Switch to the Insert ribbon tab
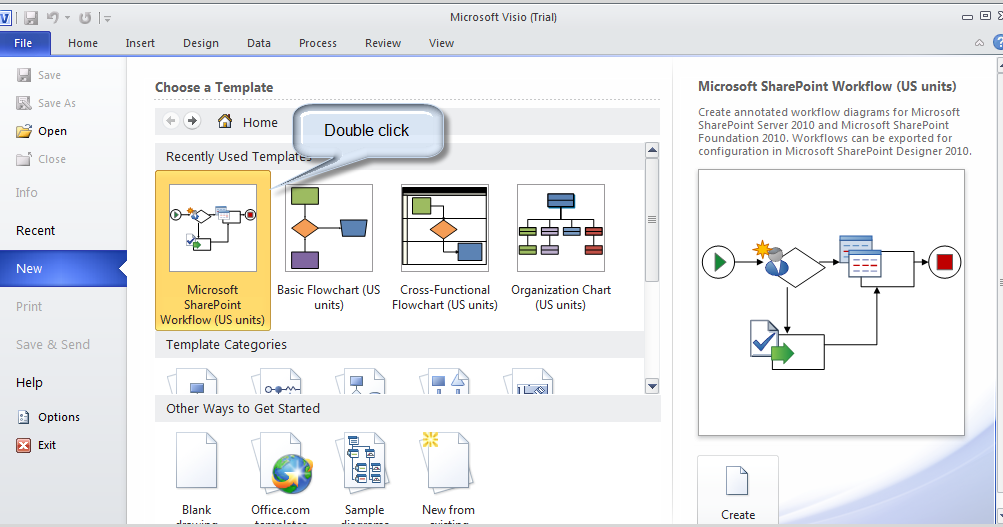1003x527 pixels. 140,43
